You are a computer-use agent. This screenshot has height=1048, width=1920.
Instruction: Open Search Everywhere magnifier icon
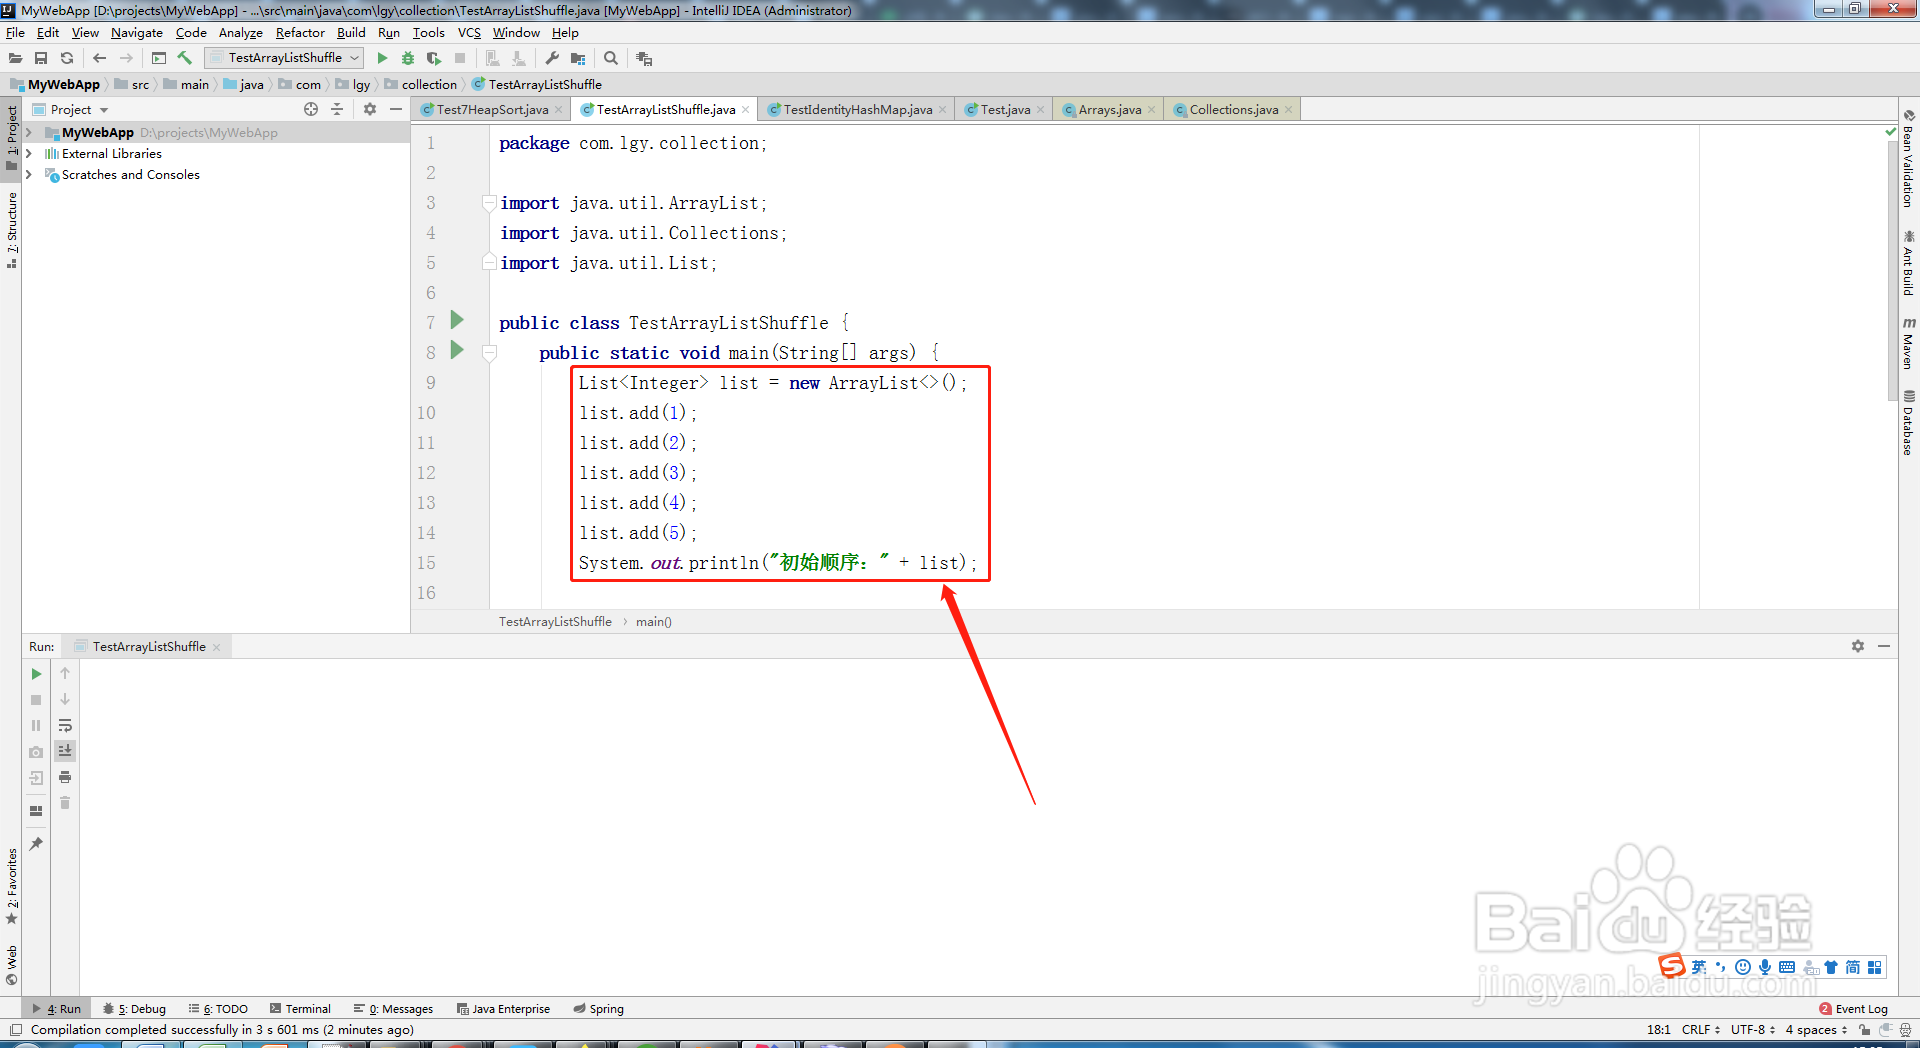click(x=611, y=58)
